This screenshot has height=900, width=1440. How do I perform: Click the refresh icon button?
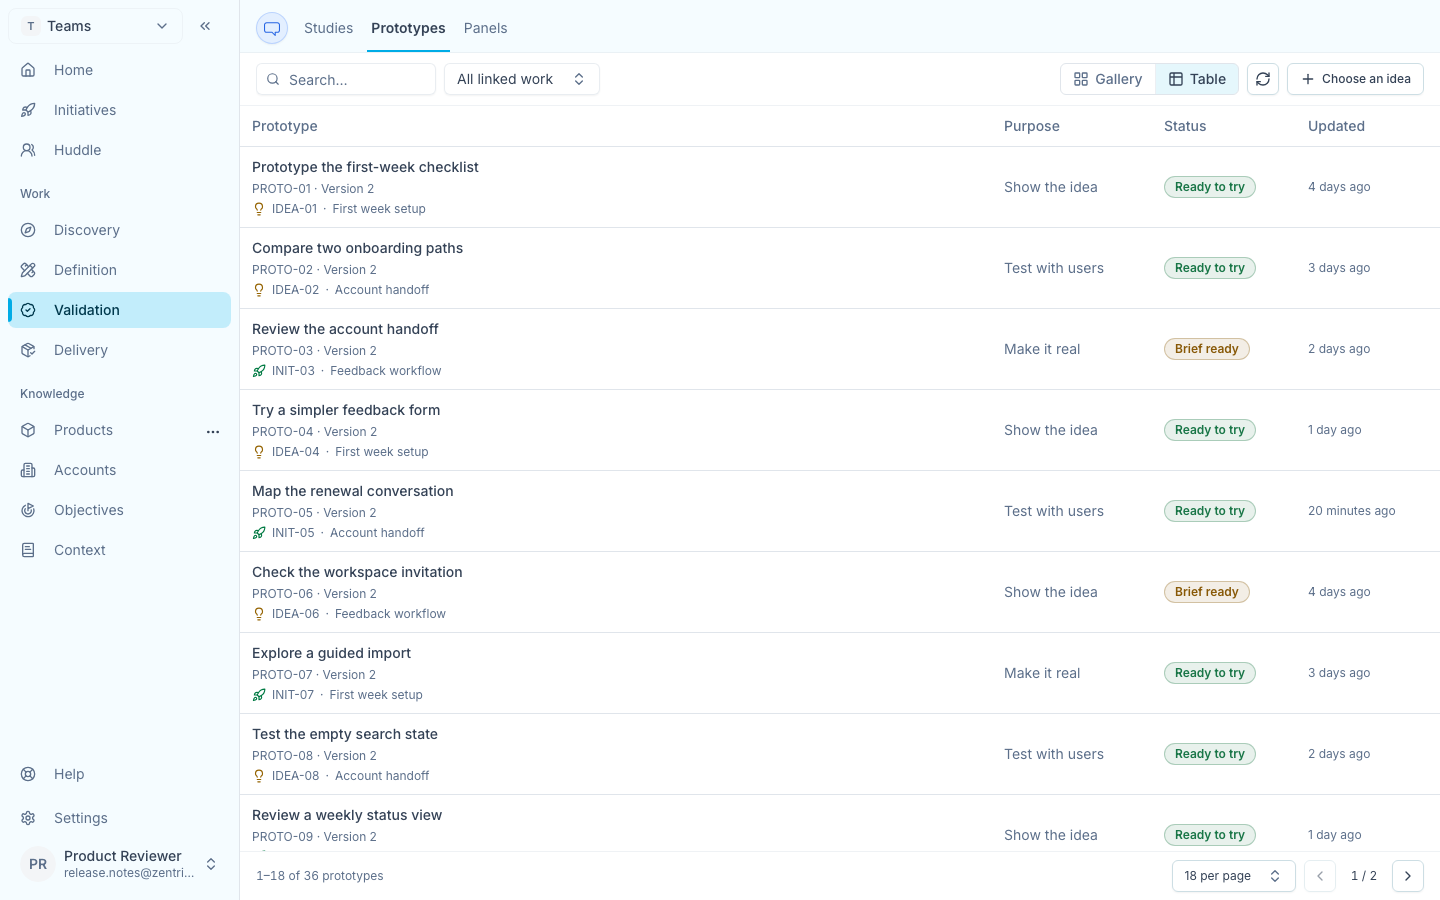pyautogui.click(x=1263, y=79)
